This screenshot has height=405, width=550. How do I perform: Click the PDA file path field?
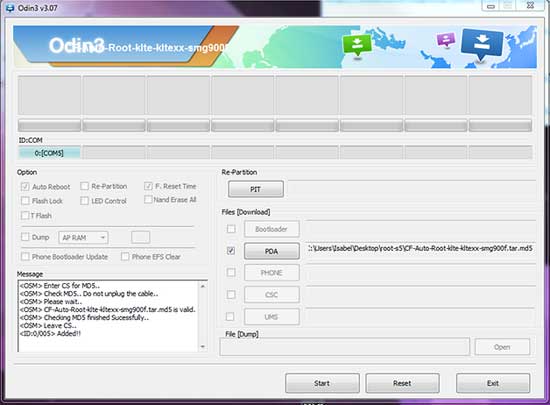pos(420,249)
